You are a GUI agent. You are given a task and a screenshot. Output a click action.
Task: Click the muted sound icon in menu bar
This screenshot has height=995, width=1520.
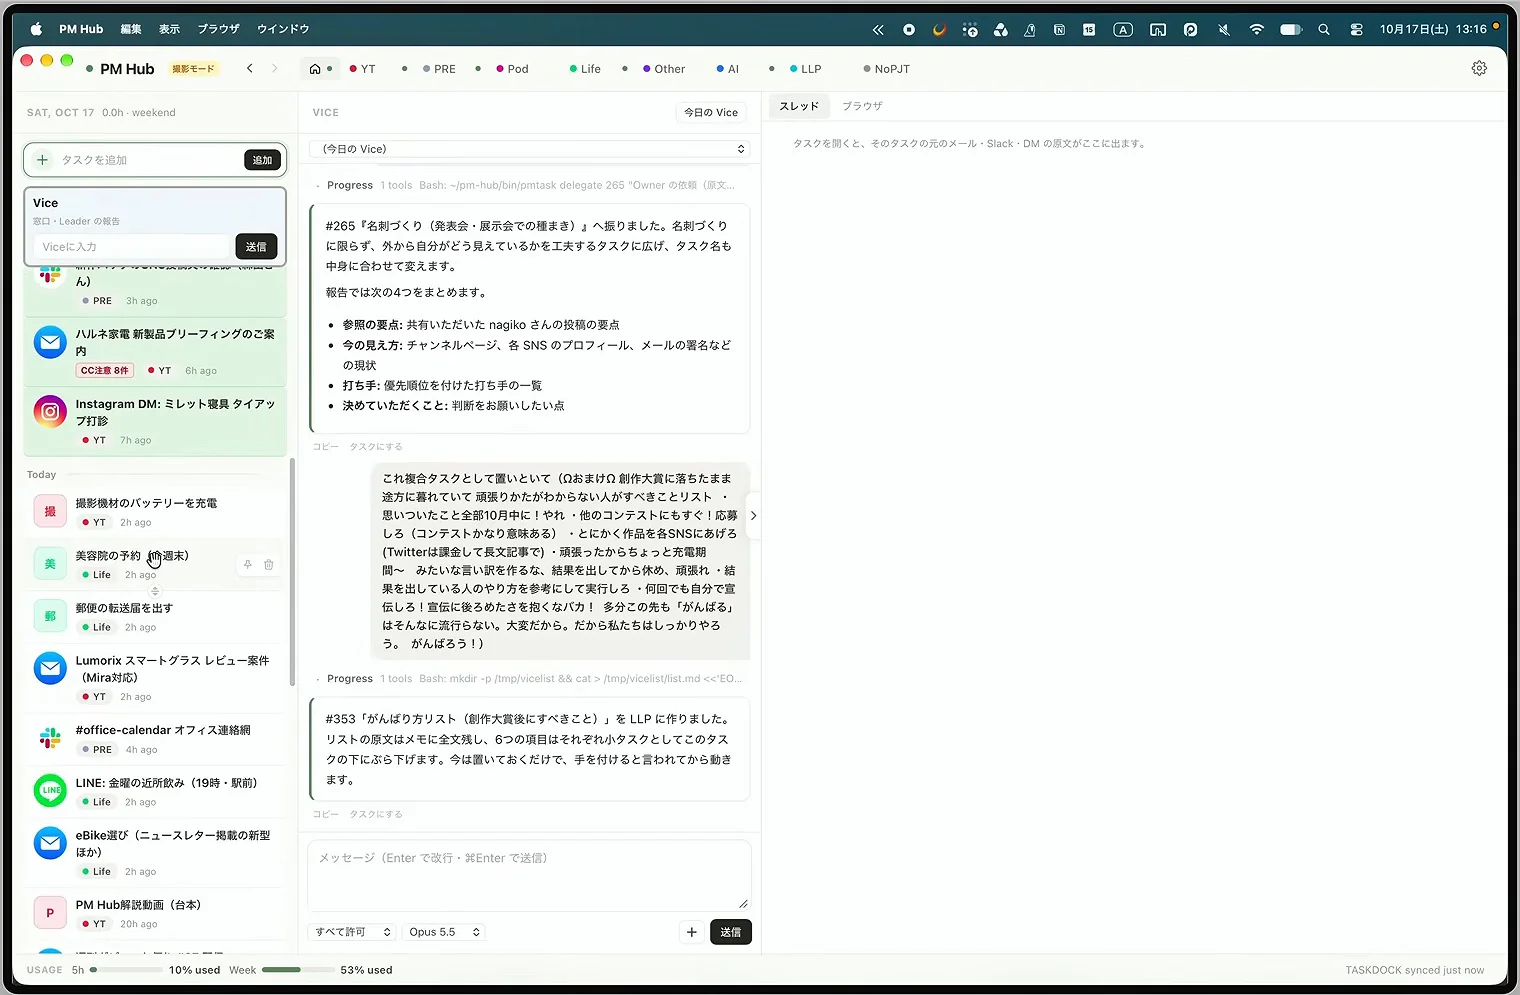[x=1224, y=30]
